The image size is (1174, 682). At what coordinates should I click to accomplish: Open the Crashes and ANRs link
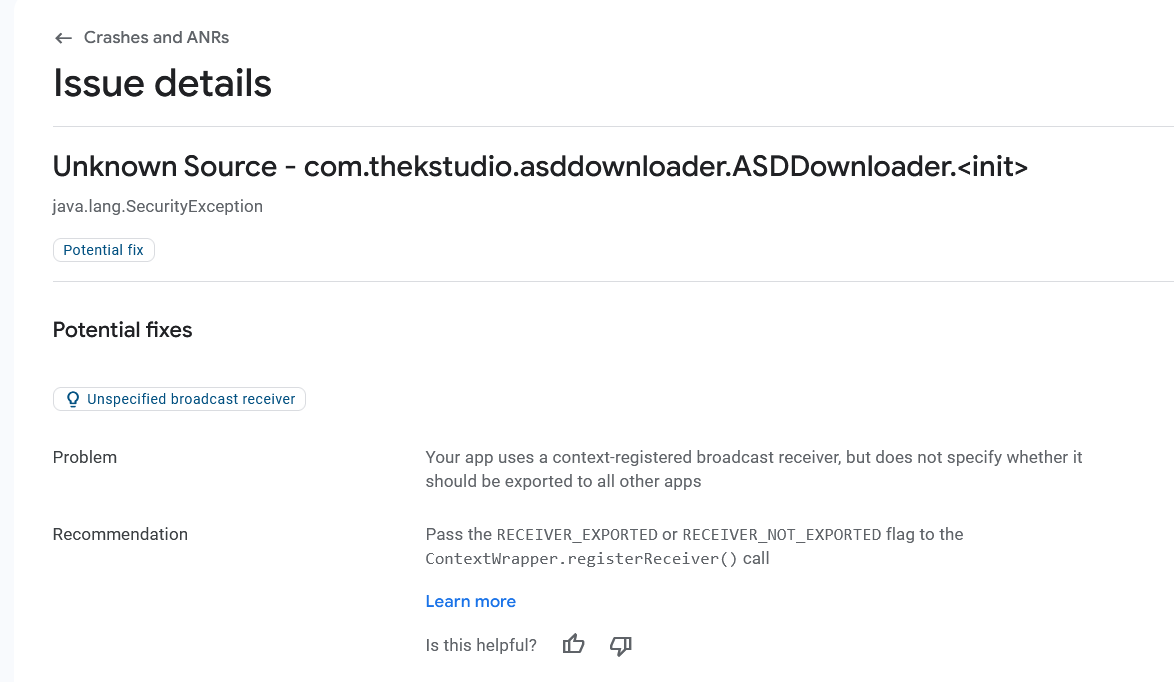point(156,38)
